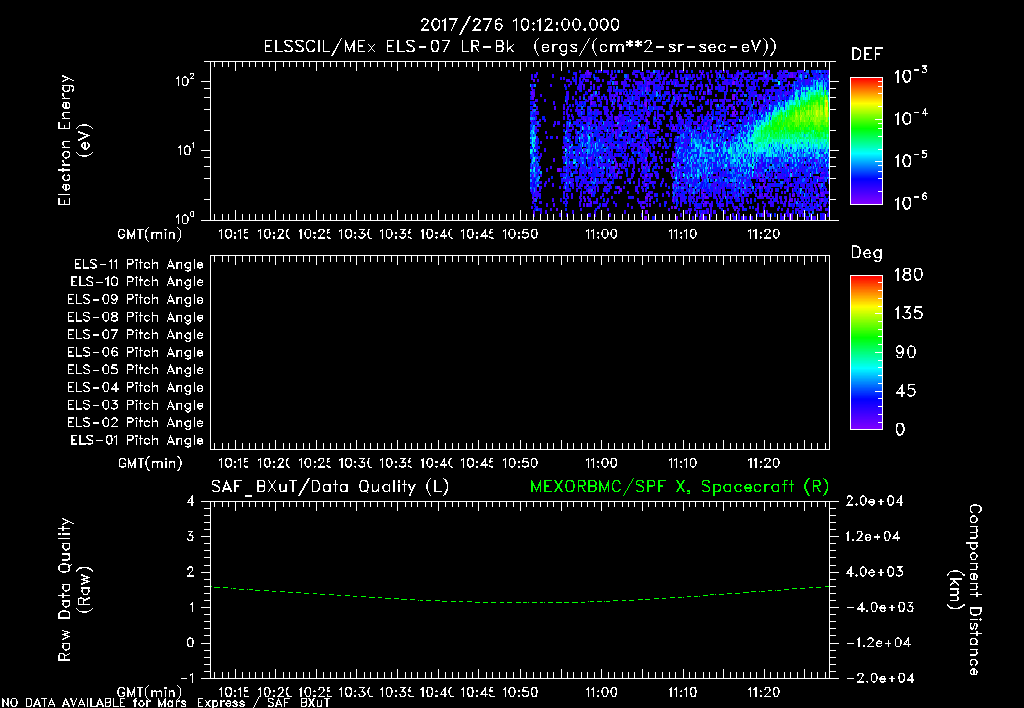Screen dimensions: 1024x708
Task: Click the 10^1 electron energy tick label
Action: point(185,150)
